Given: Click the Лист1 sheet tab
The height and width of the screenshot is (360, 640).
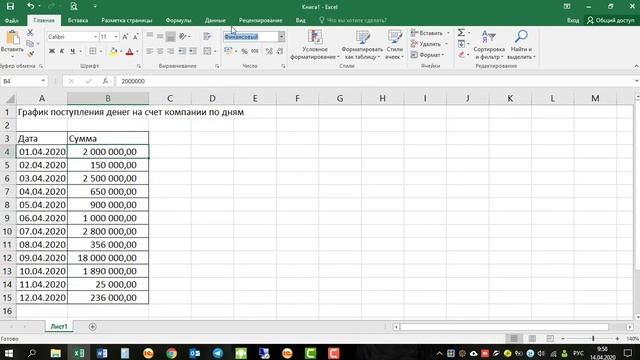Looking at the screenshot, I should click(x=59, y=327).
